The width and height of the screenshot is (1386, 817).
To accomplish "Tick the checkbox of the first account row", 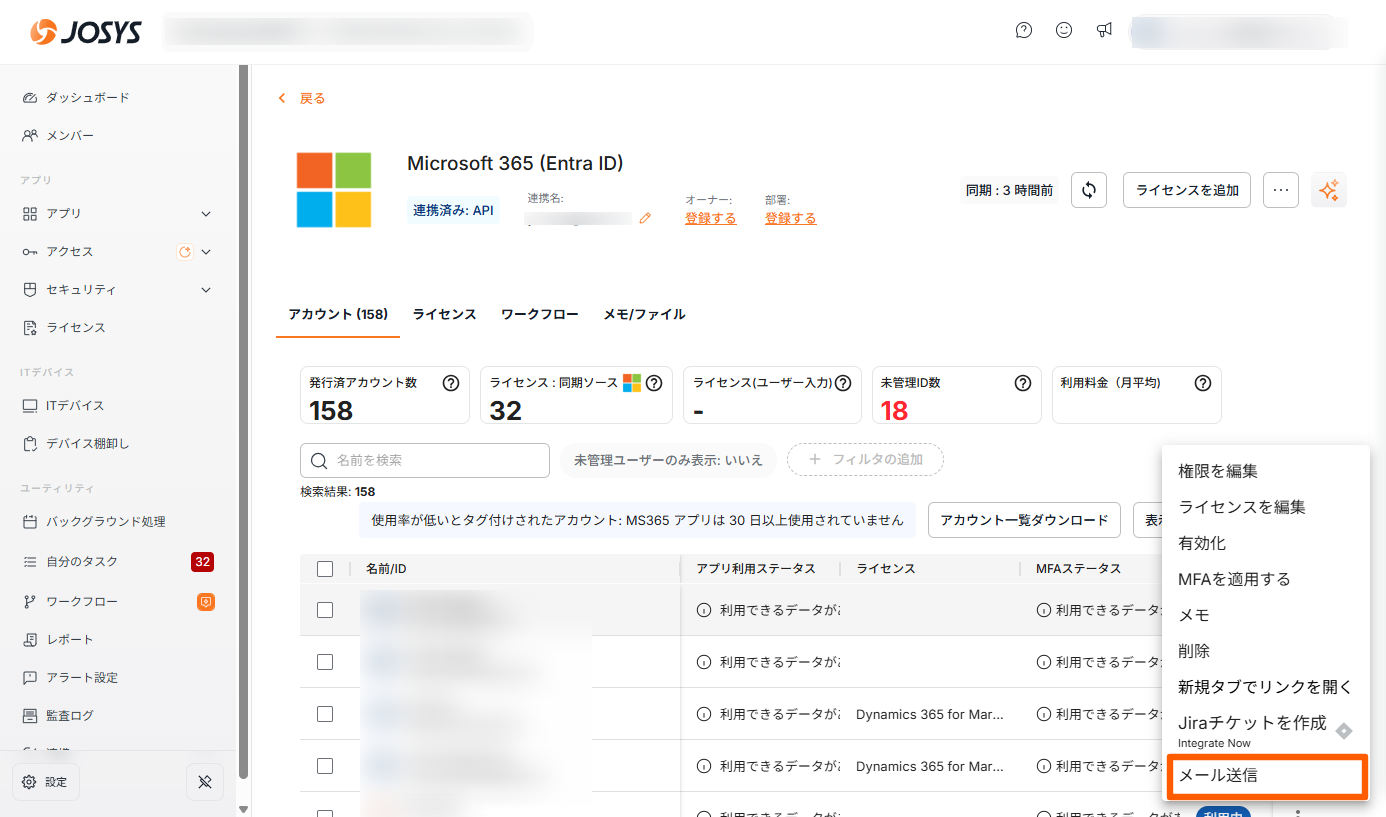I will (325, 610).
